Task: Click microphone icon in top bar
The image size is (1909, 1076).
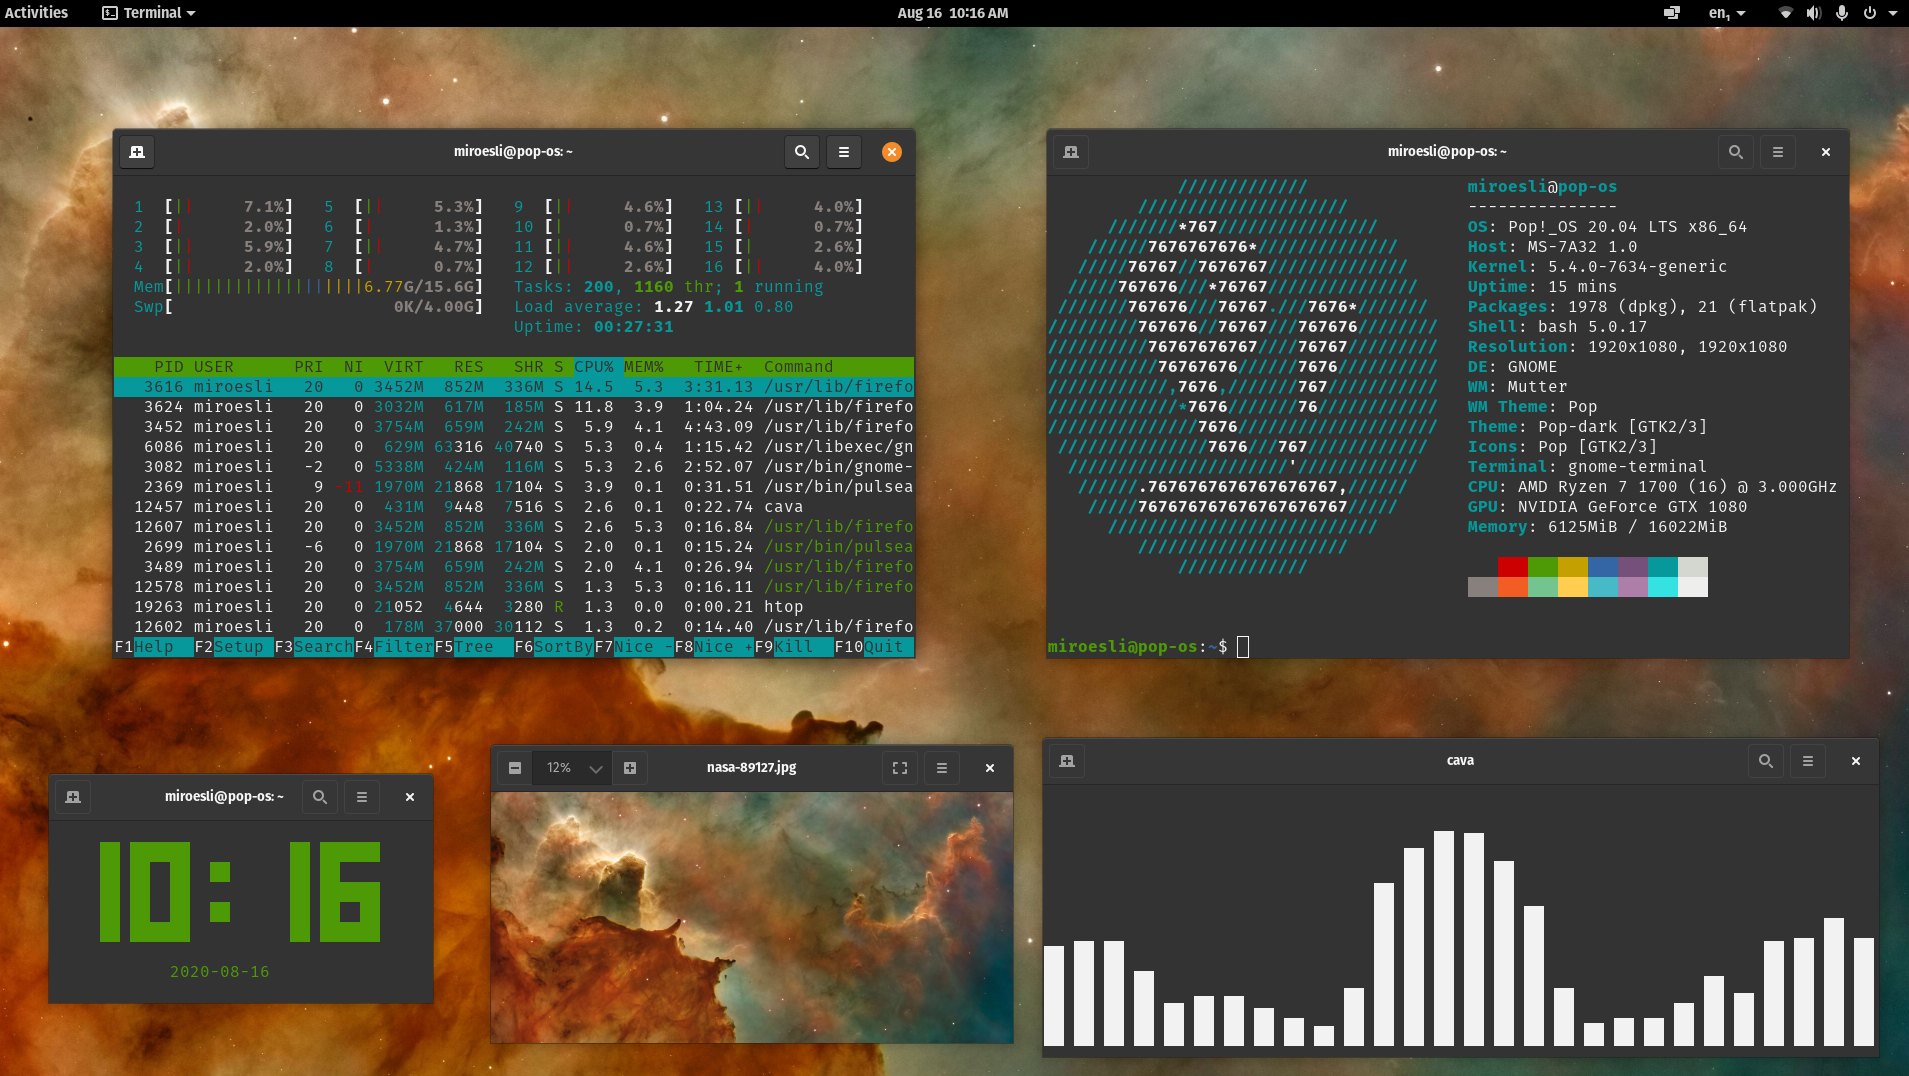Action: coord(1842,13)
